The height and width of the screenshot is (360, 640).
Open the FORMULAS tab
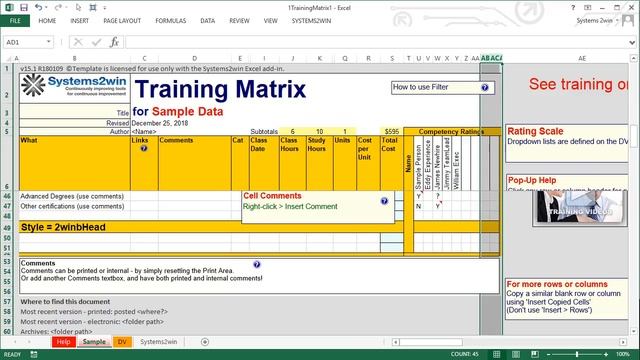[171, 20]
